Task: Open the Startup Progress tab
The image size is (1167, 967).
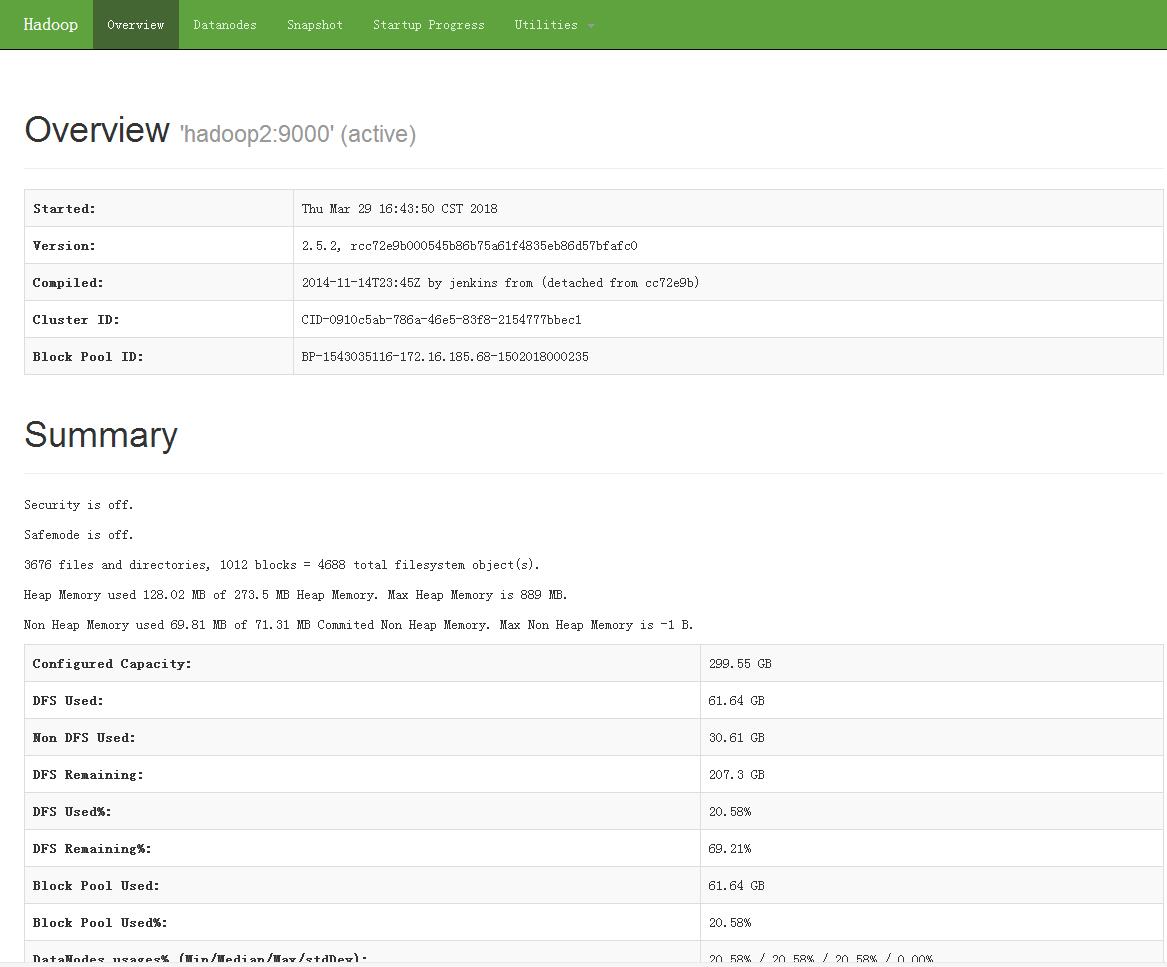Action: click(x=429, y=25)
